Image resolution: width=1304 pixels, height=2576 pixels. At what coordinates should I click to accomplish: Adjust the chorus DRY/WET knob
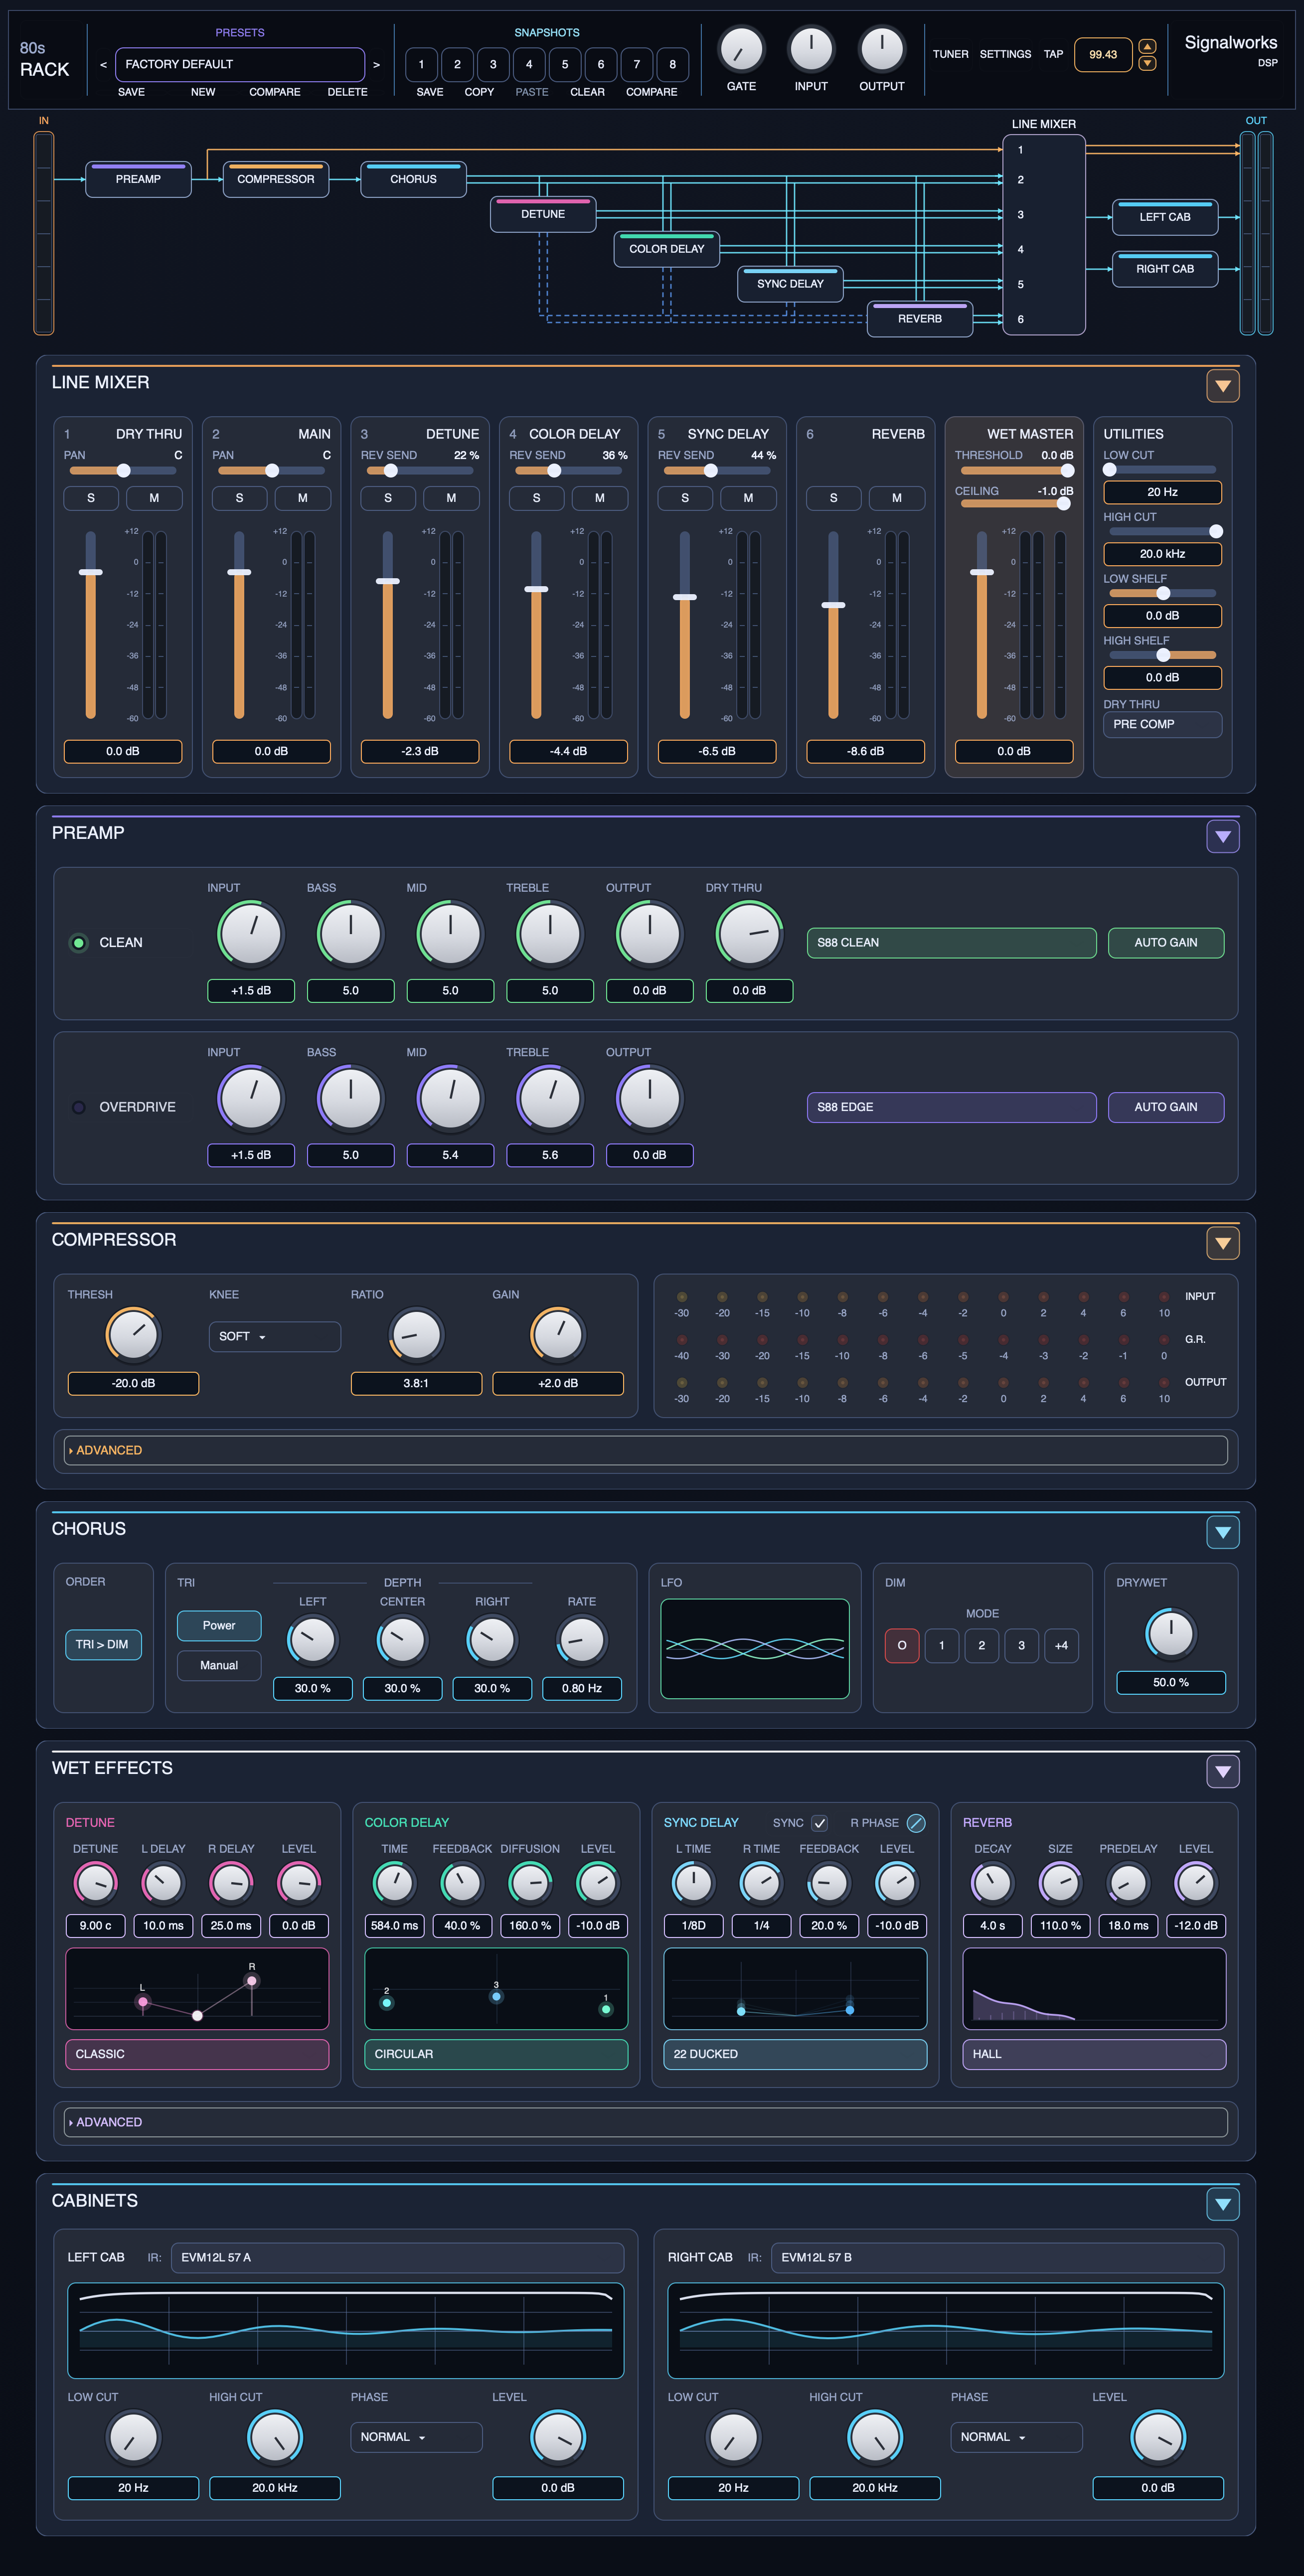click(x=1171, y=1634)
